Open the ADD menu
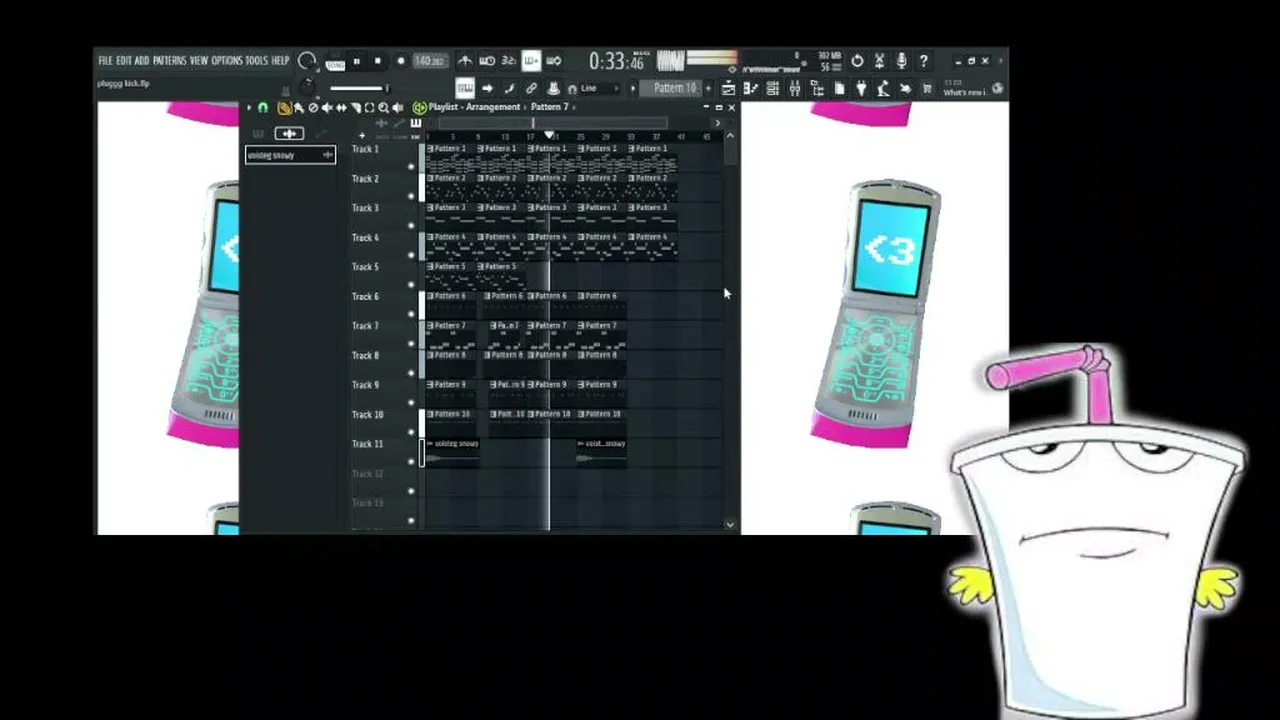 142,61
